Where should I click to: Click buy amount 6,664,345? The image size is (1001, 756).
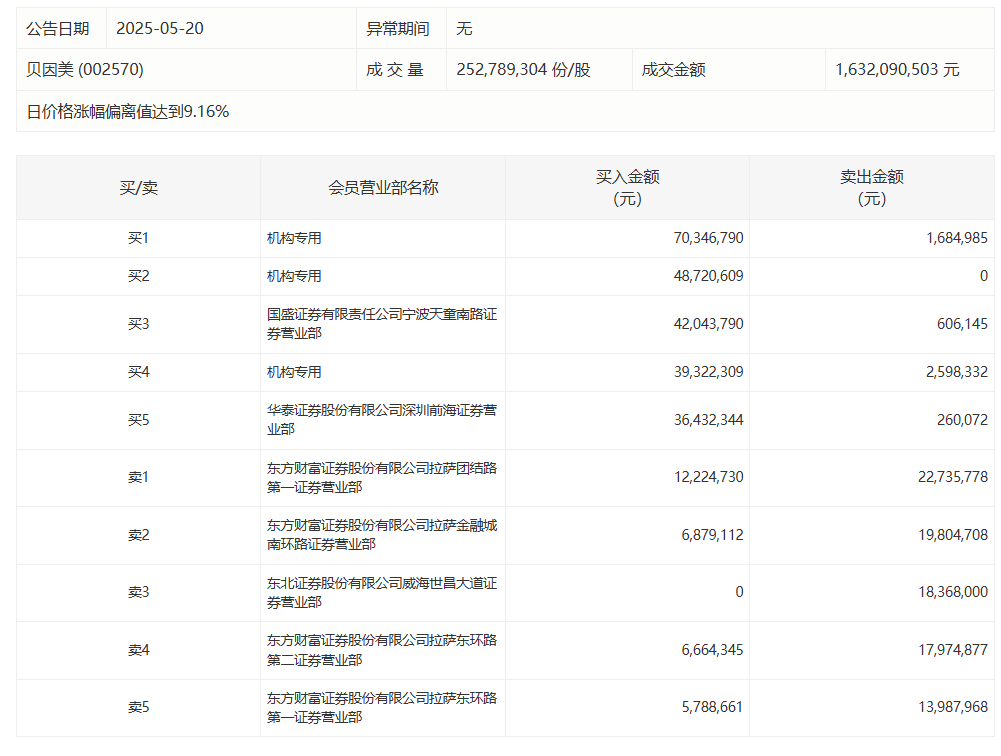click(712, 650)
